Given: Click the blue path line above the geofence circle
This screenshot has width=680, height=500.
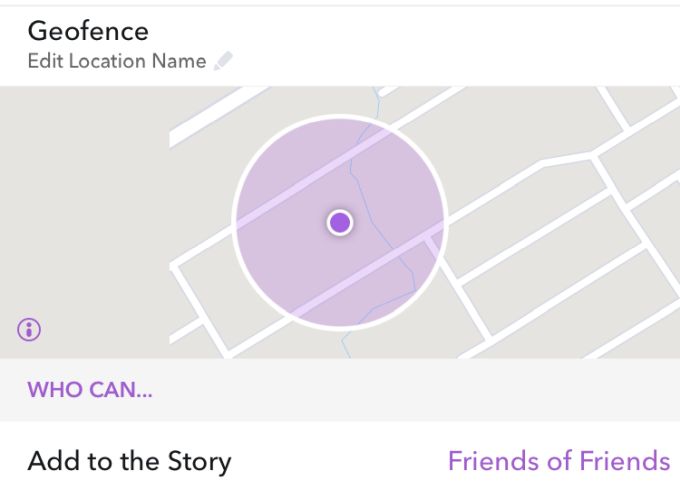Looking at the screenshot, I should click(377, 100).
